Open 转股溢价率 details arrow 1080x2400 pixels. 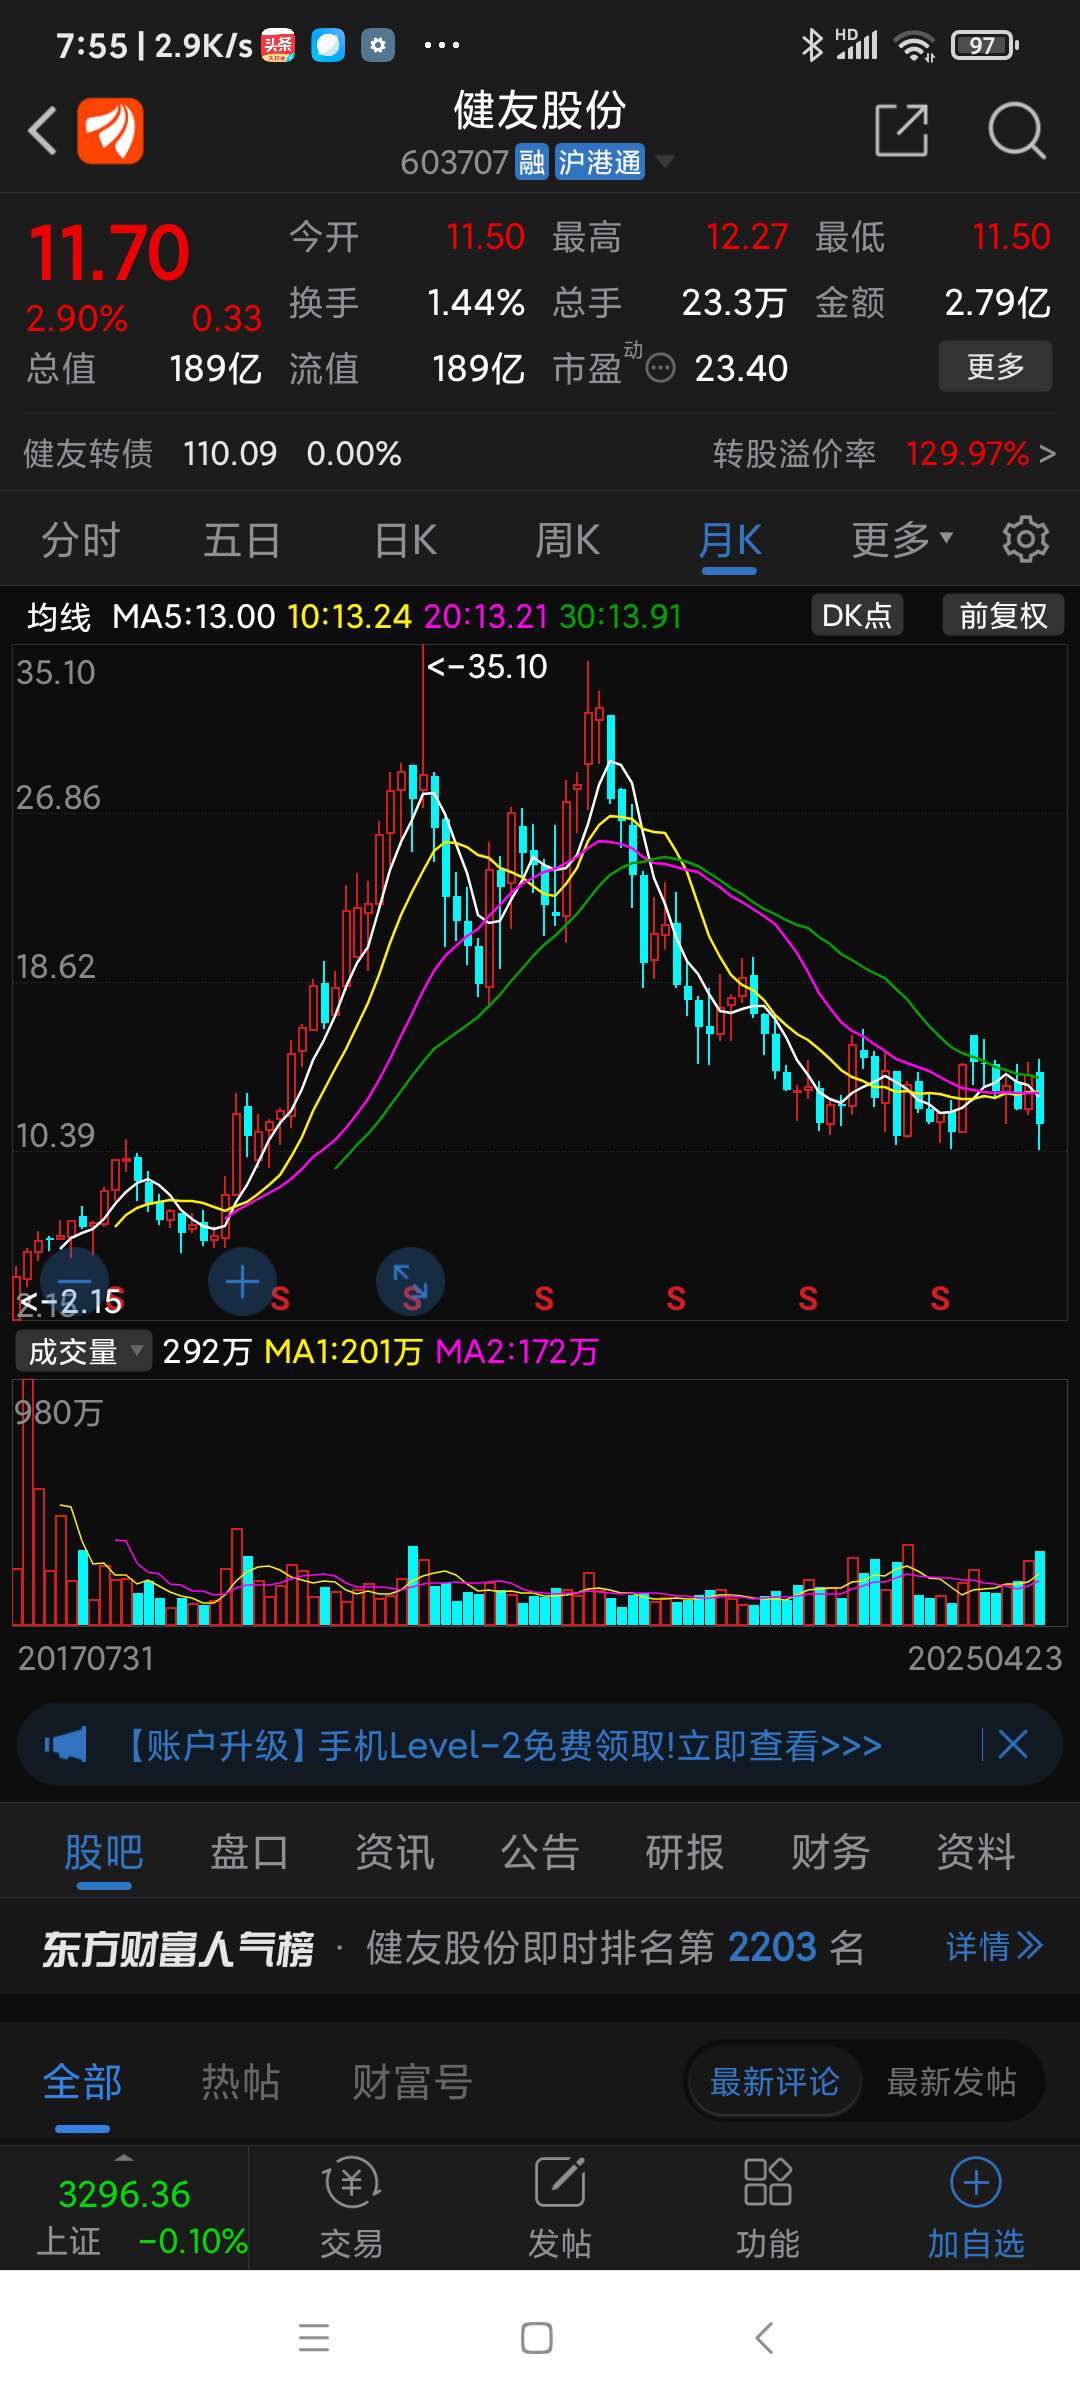[1047, 454]
